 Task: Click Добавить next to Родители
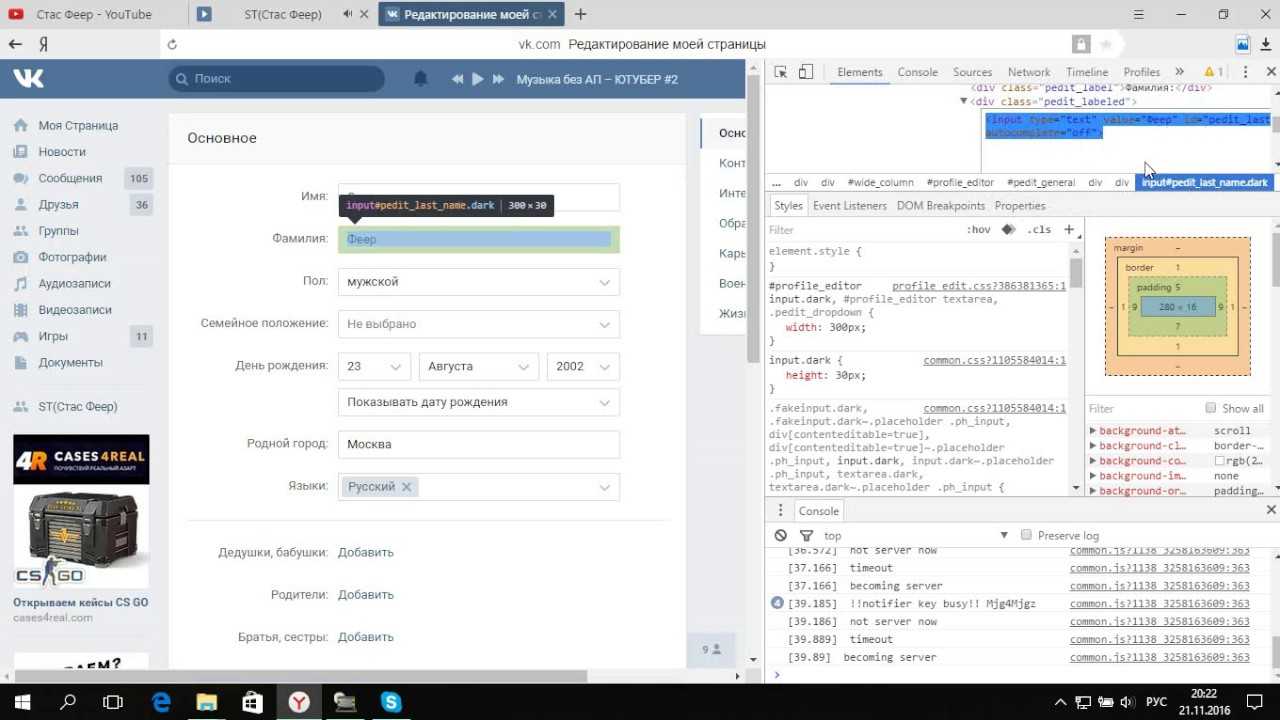366,594
